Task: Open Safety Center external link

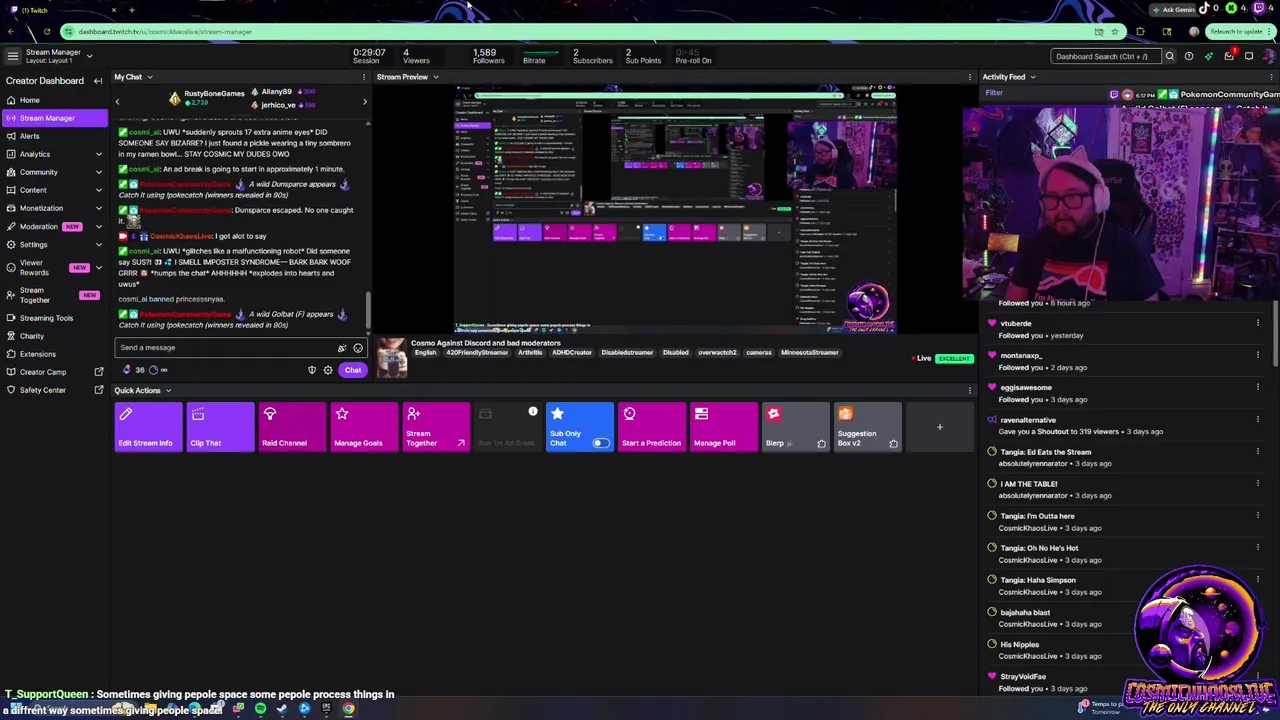Action: pyautogui.click(x=54, y=390)
